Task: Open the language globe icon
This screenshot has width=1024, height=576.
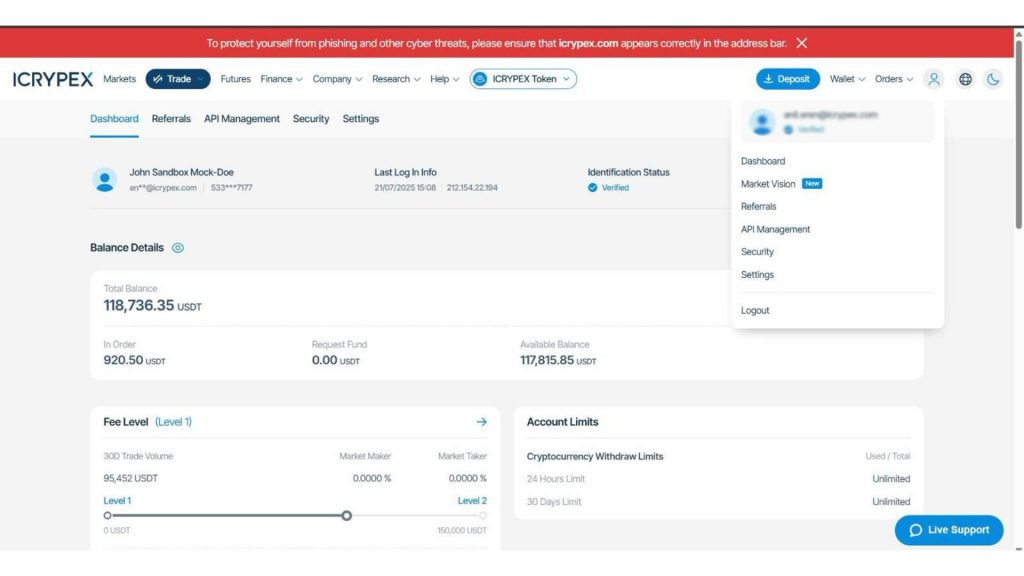Action: 965,79
